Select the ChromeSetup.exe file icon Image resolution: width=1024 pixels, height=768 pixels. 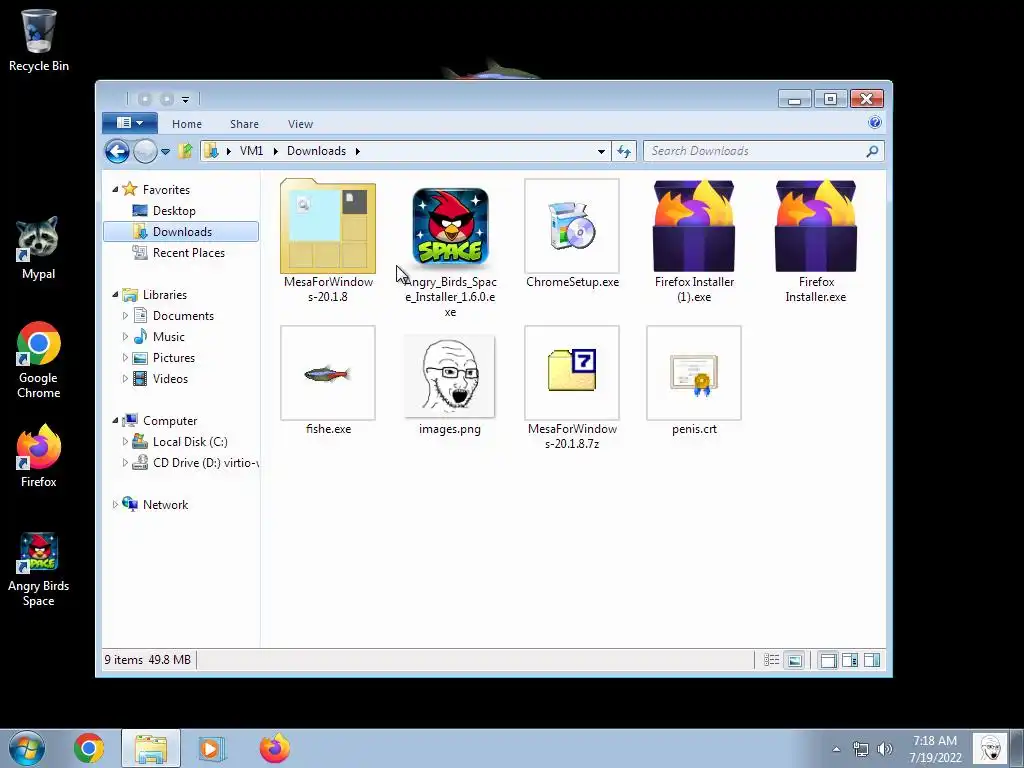click(571, 226)
